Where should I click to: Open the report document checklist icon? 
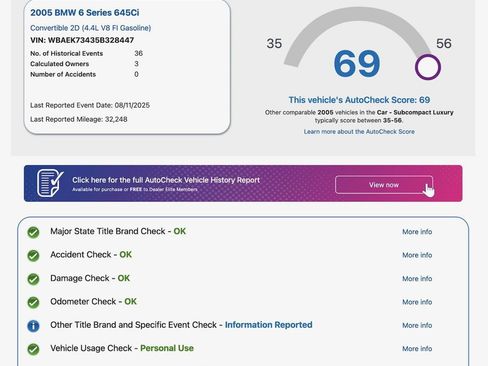pyautogui.click(x=50, y=183)
